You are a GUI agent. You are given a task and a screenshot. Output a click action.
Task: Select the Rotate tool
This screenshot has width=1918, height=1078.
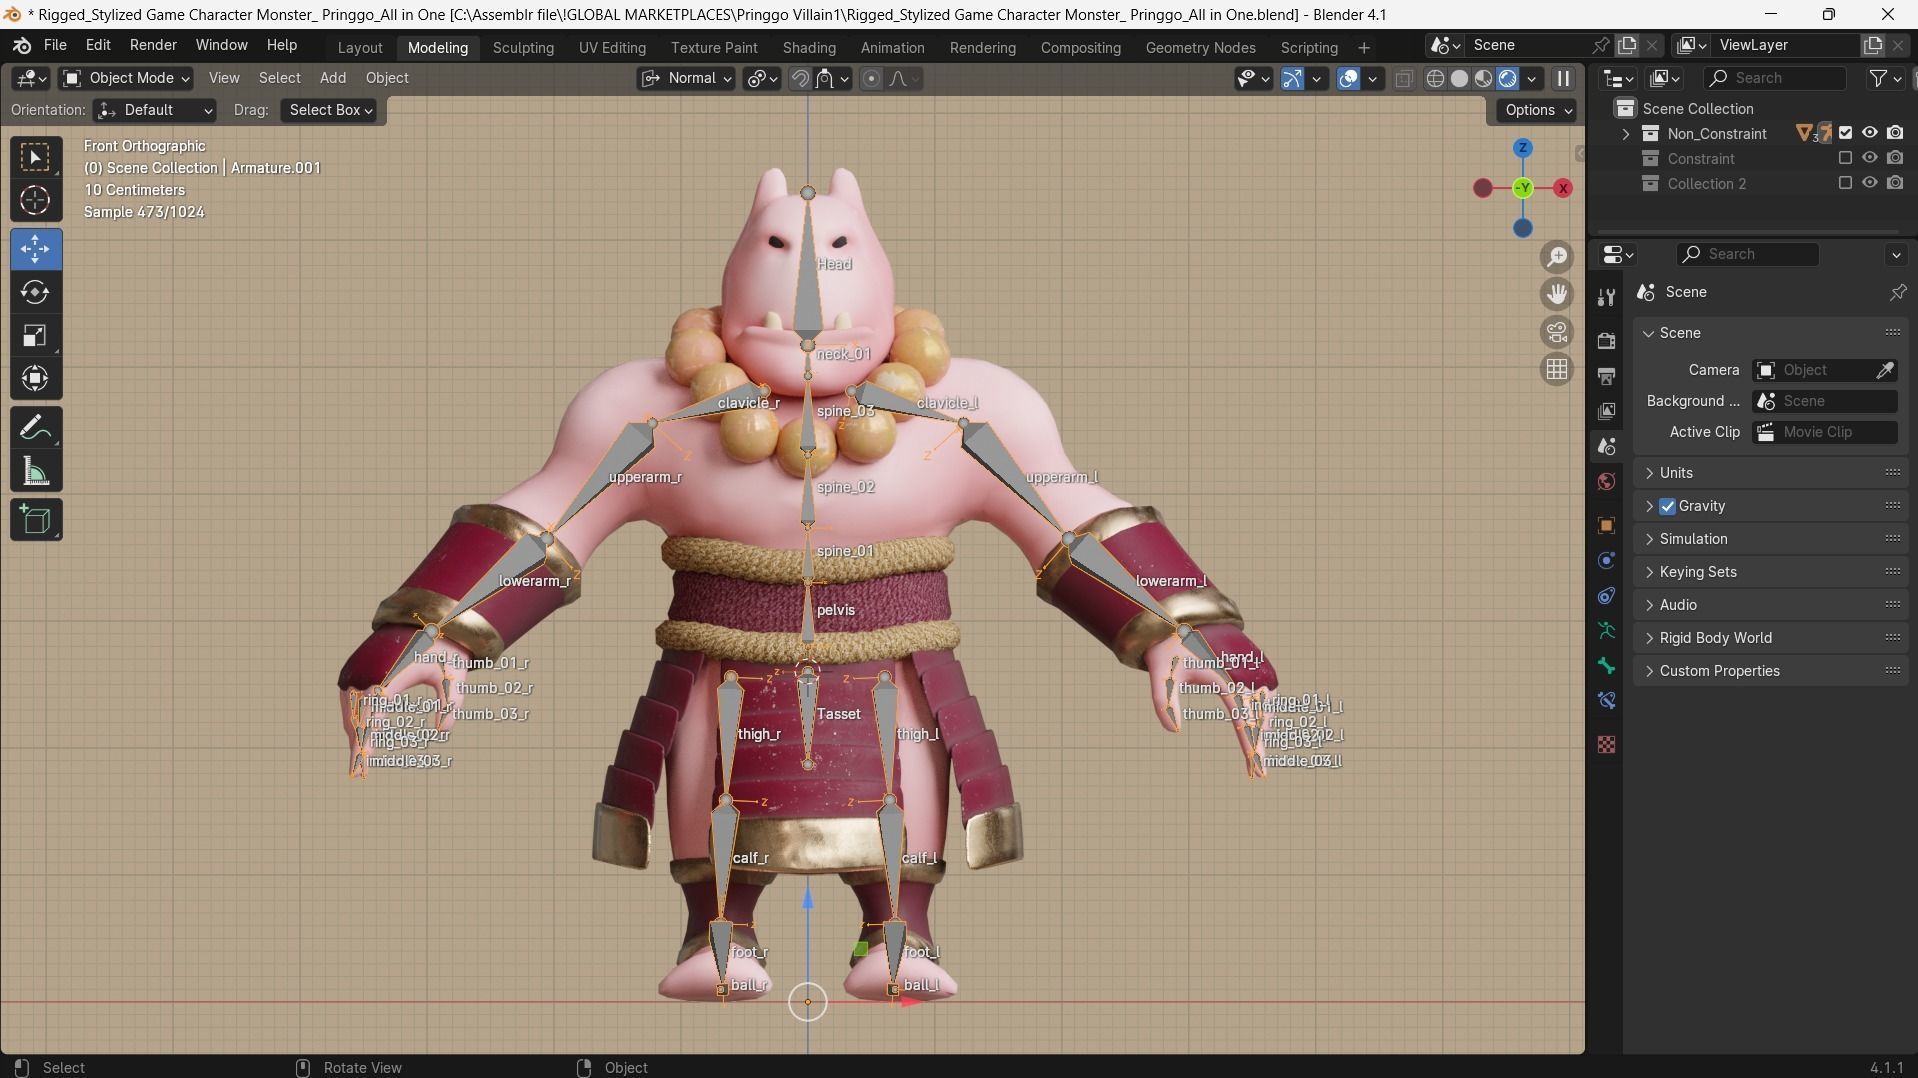[x=36, y=292]
